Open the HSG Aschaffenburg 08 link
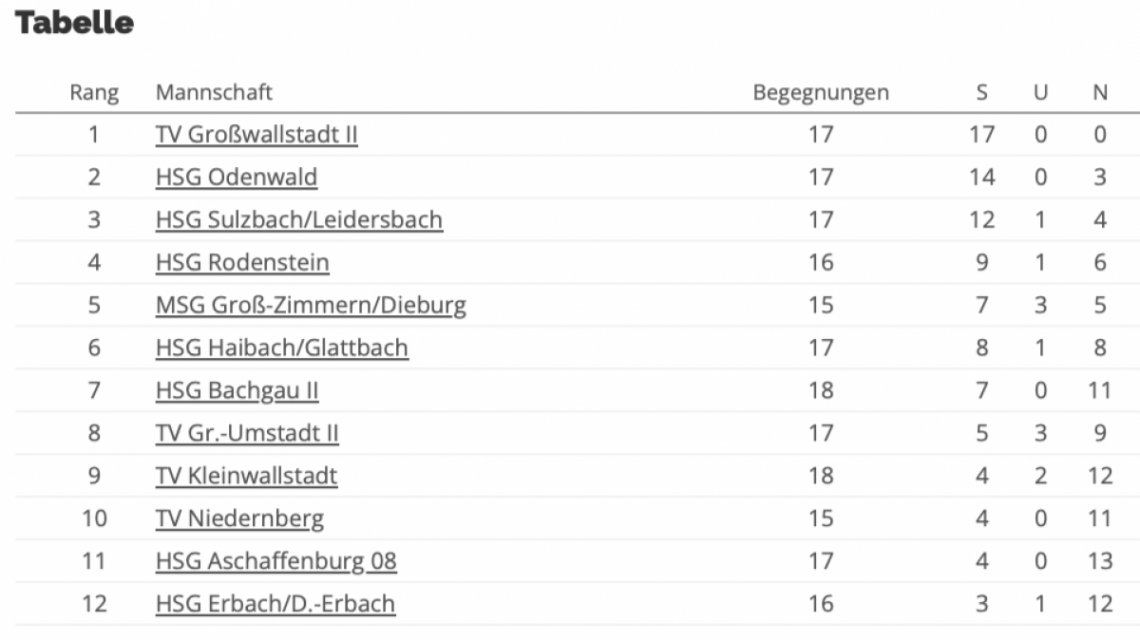The image size is (1140, 640). (276, 562)
